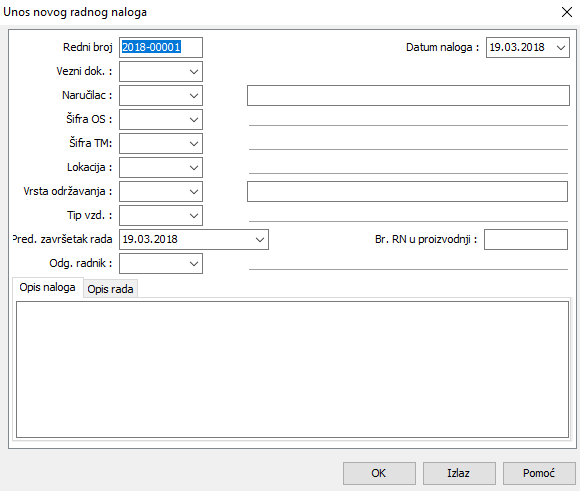Image resolution: width=580 pixels, height=491 pixels.
Task: Select the Opis naloga tab
Action: coord(47,287)
